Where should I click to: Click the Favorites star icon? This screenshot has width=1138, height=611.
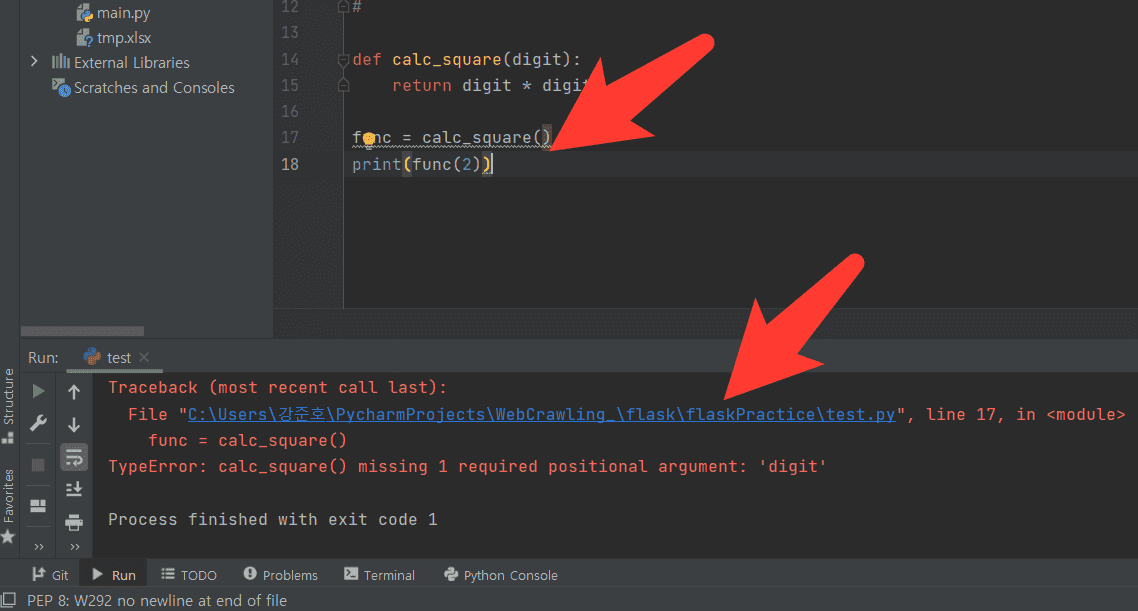pos(8,537)
